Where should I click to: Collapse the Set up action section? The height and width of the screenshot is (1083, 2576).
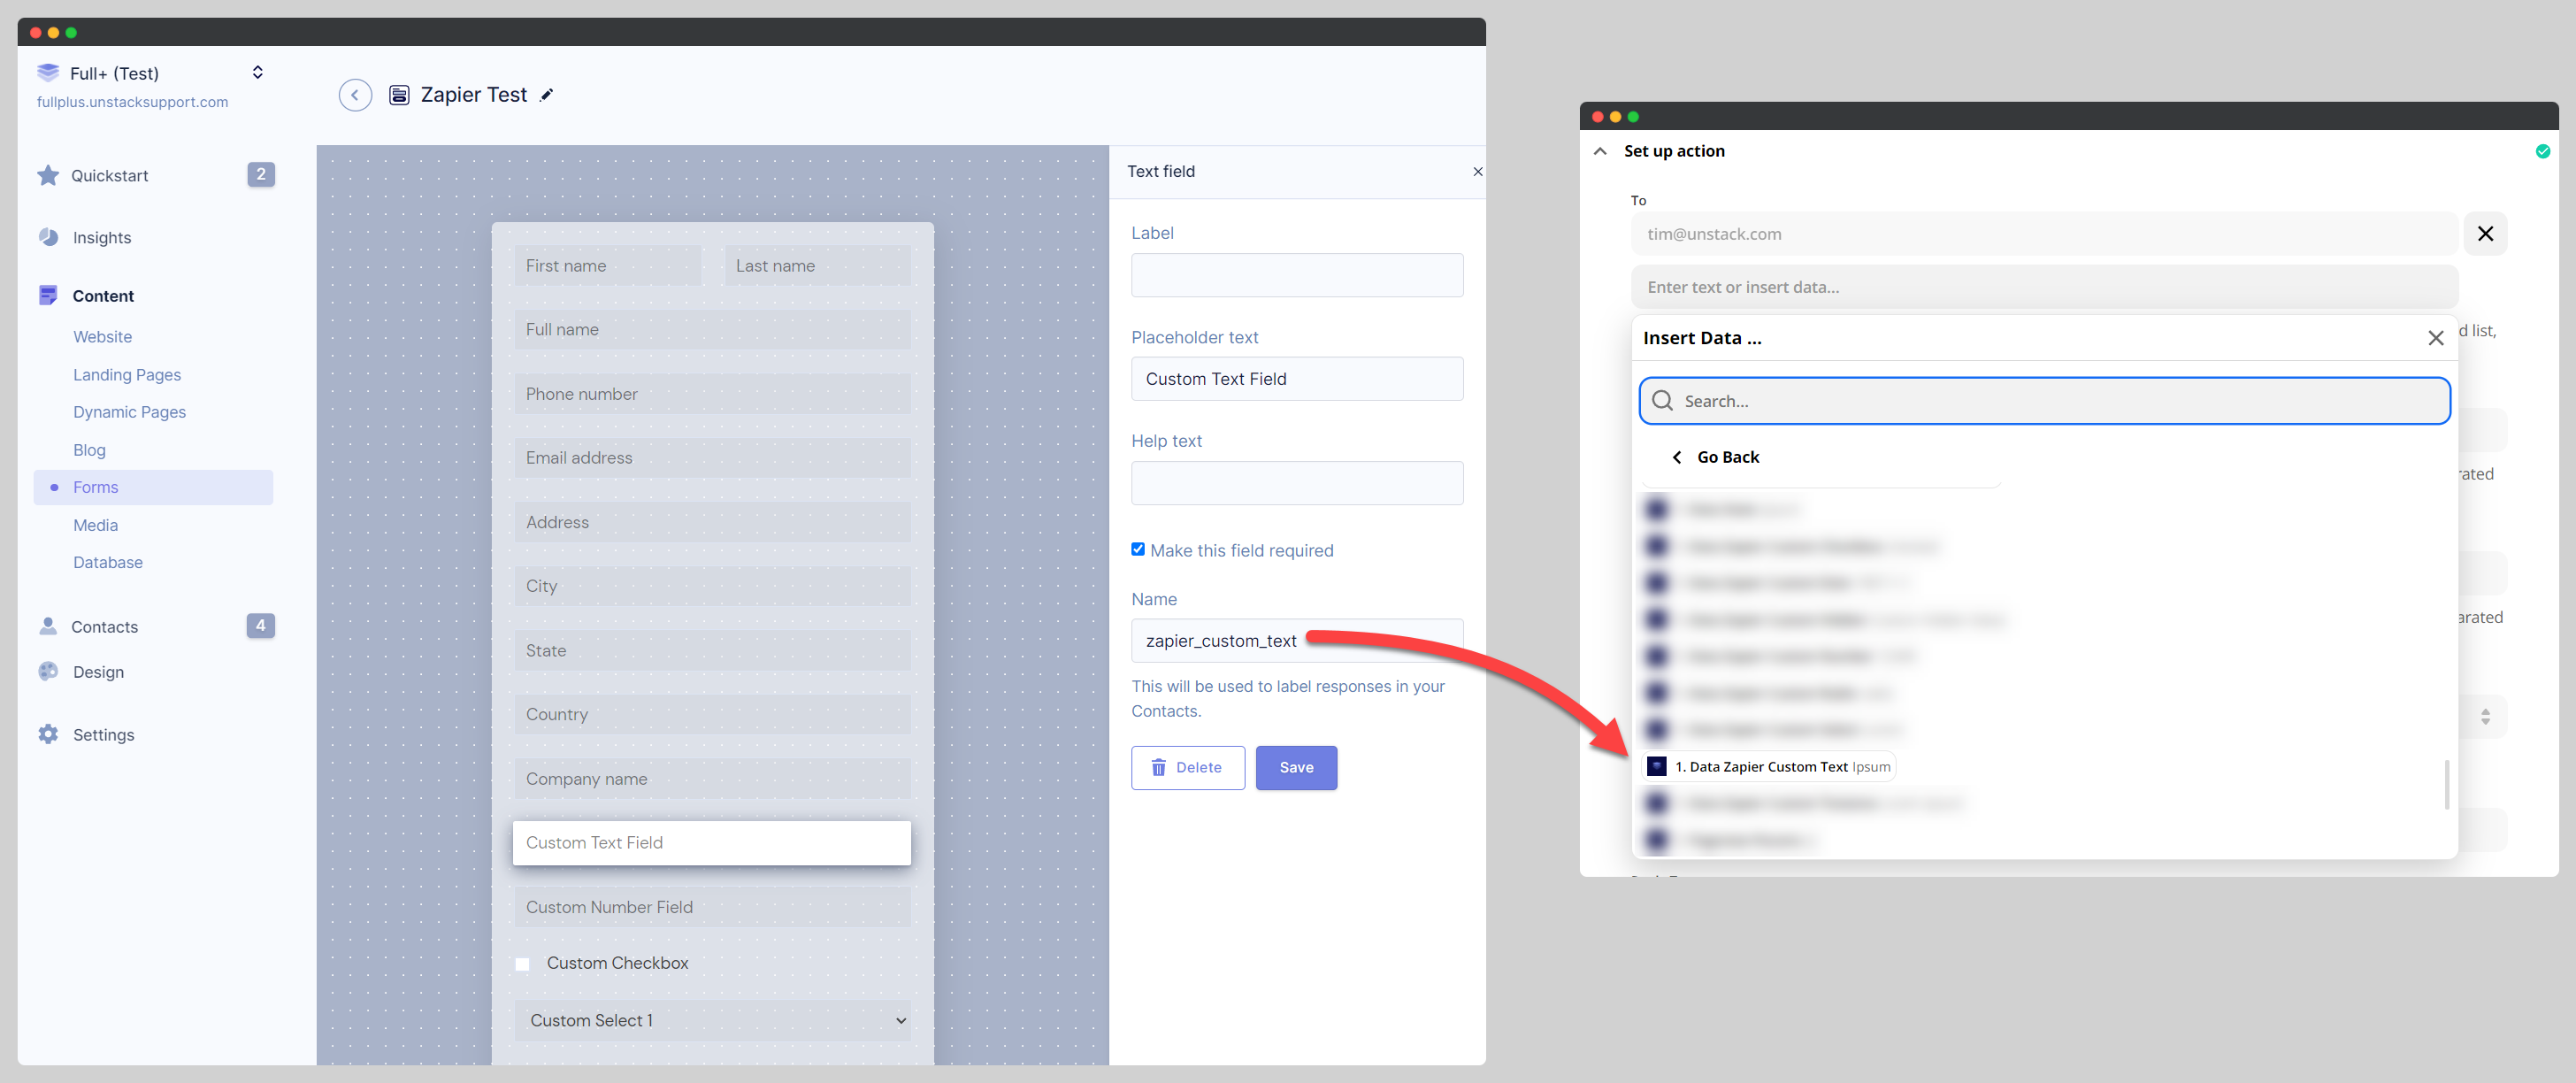coord(1600,151)
